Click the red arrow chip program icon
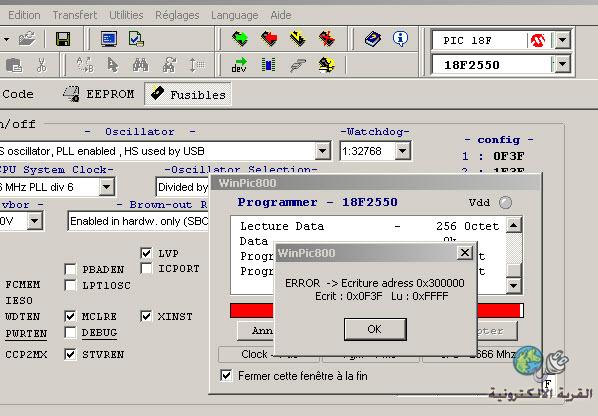This screenshot has width=598, height=416. tap(269, 39)
